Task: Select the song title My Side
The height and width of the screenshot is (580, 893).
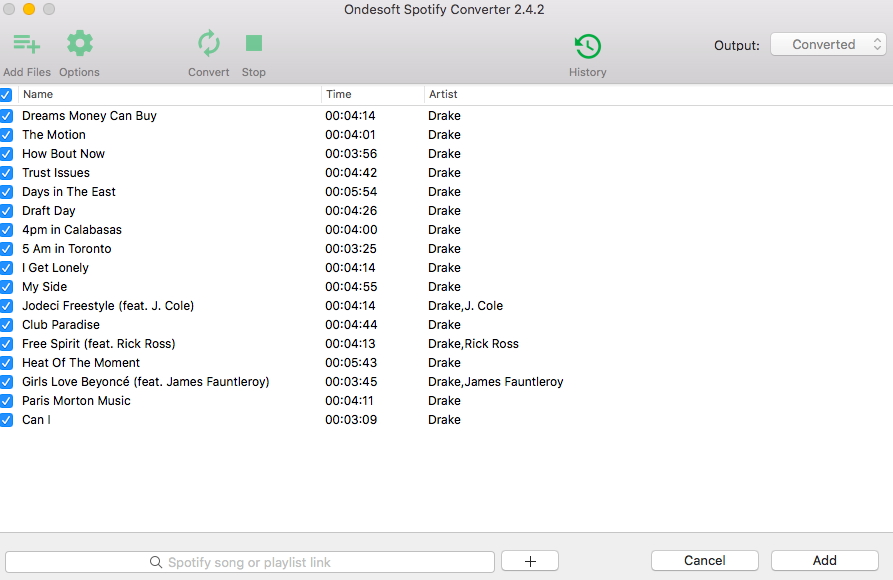Action: click(x=44, y=287)
